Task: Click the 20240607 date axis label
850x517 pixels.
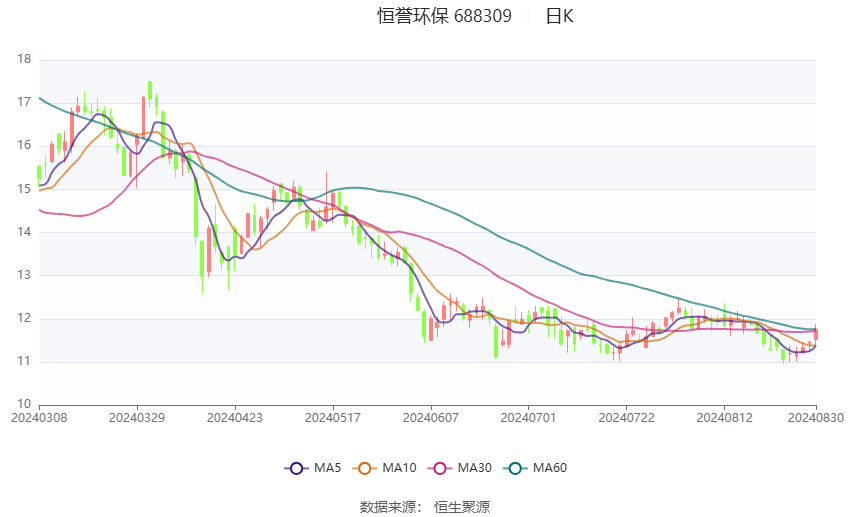Action: (429, 416)
